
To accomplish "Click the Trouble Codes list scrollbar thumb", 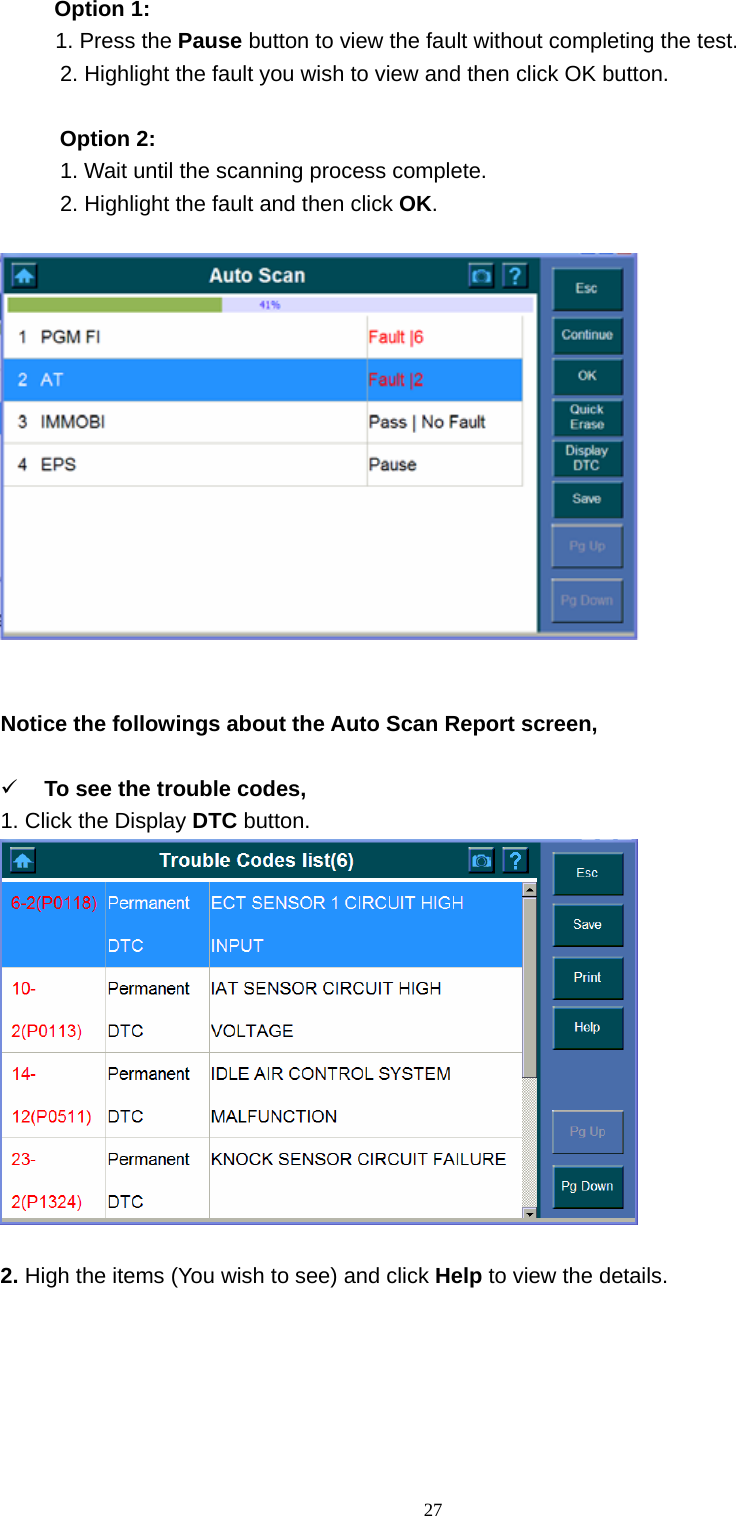I will coord(530,986).
